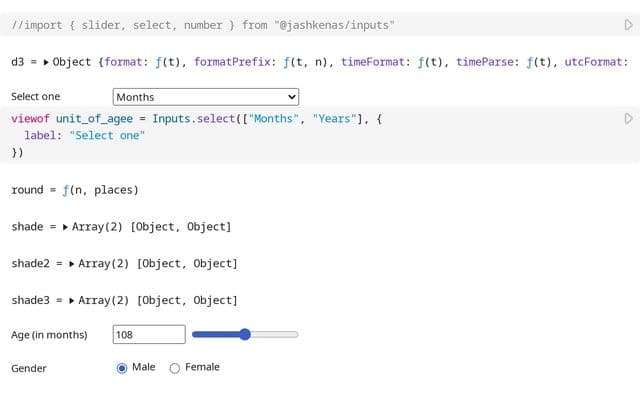The image size is (640, 400).
Task: Click the formatPrefix property in d3 output
Action: (232, 62)
